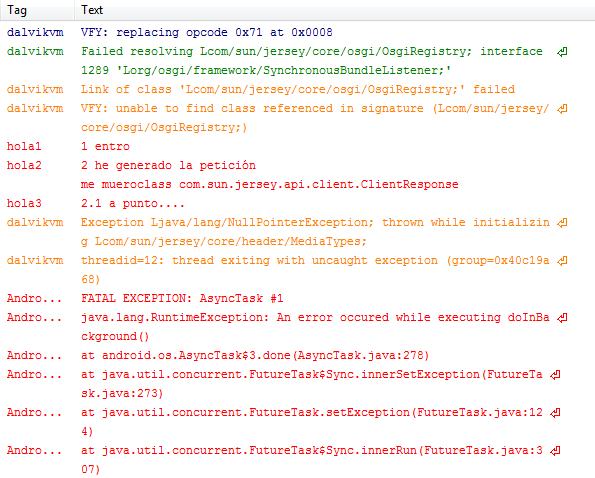
Task: Click wrap icon on FutureTask.setException line
Action: [555, 413]
